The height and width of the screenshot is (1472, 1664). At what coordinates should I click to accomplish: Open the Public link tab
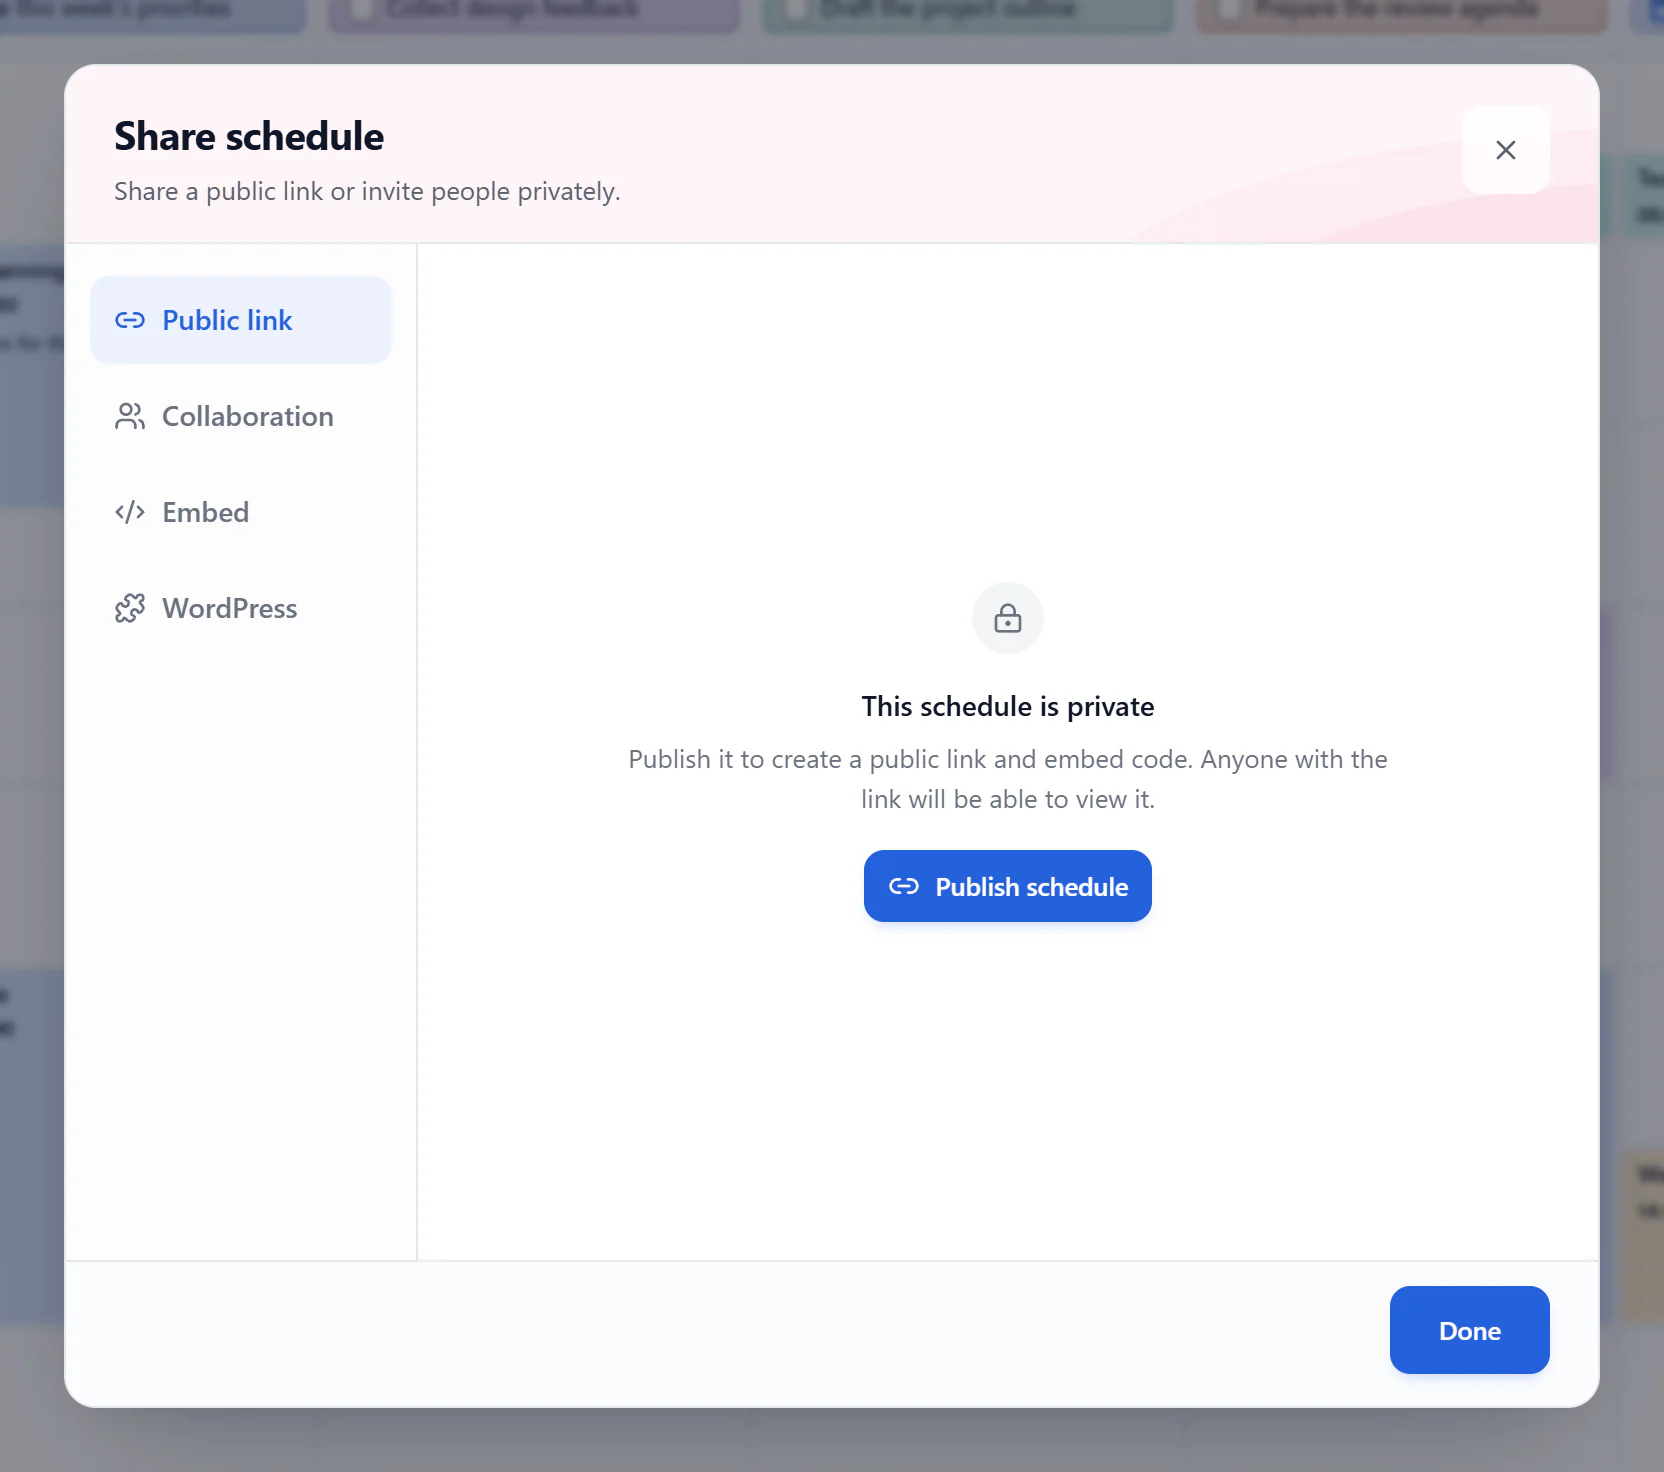coord(241,320)
